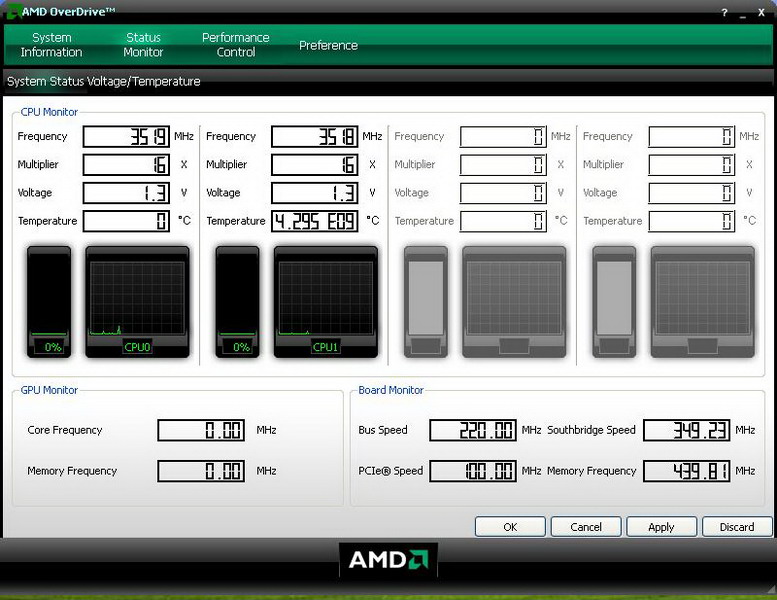
Task: Click the Southbridge Speed label
Action: point(591,430)
